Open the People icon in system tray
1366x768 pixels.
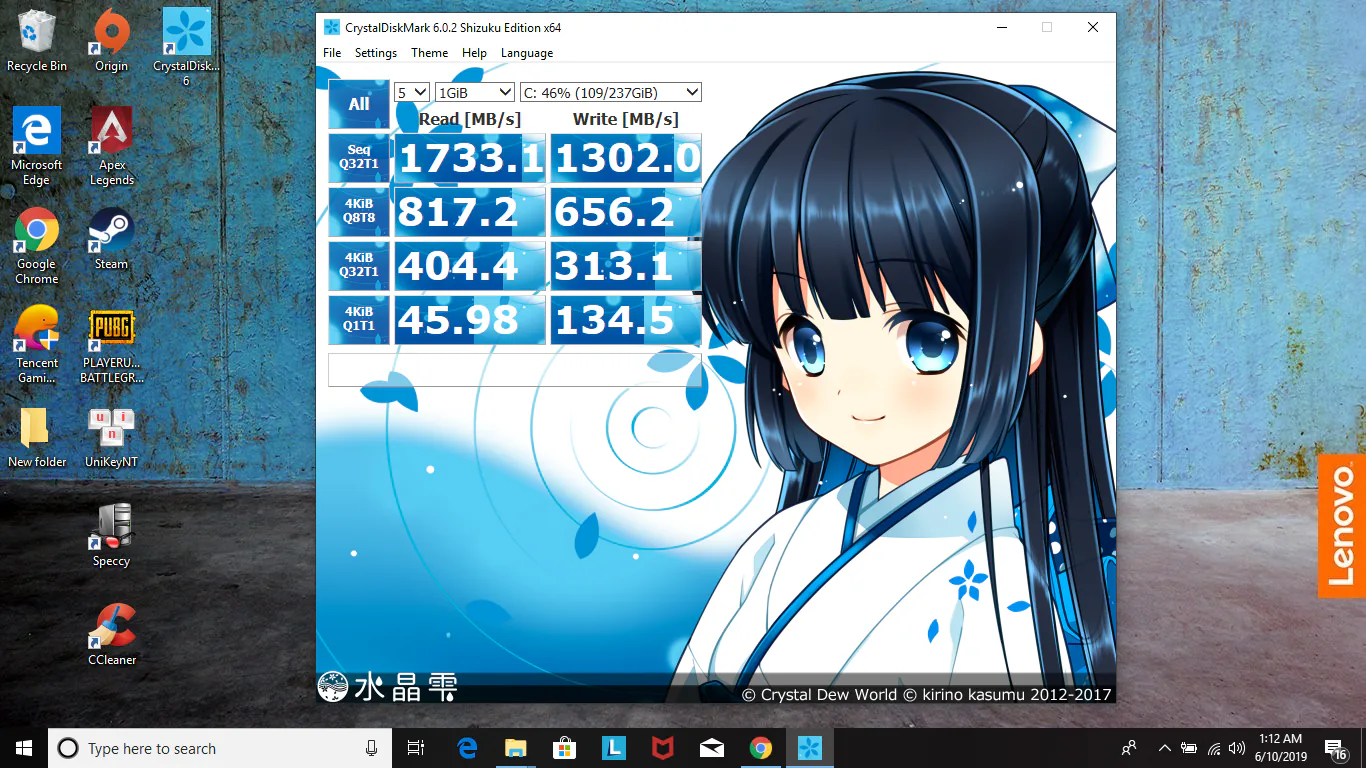(x=1129, y=748)
